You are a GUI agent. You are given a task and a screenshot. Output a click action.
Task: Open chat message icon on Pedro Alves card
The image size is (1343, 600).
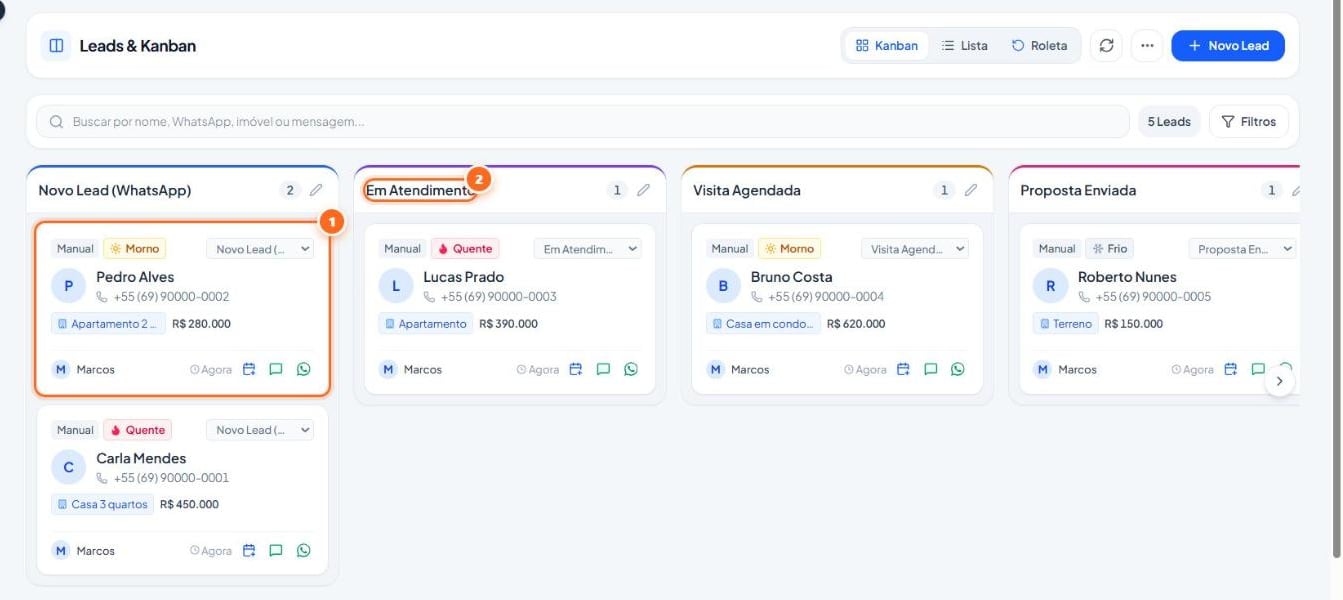coord(276,369)
